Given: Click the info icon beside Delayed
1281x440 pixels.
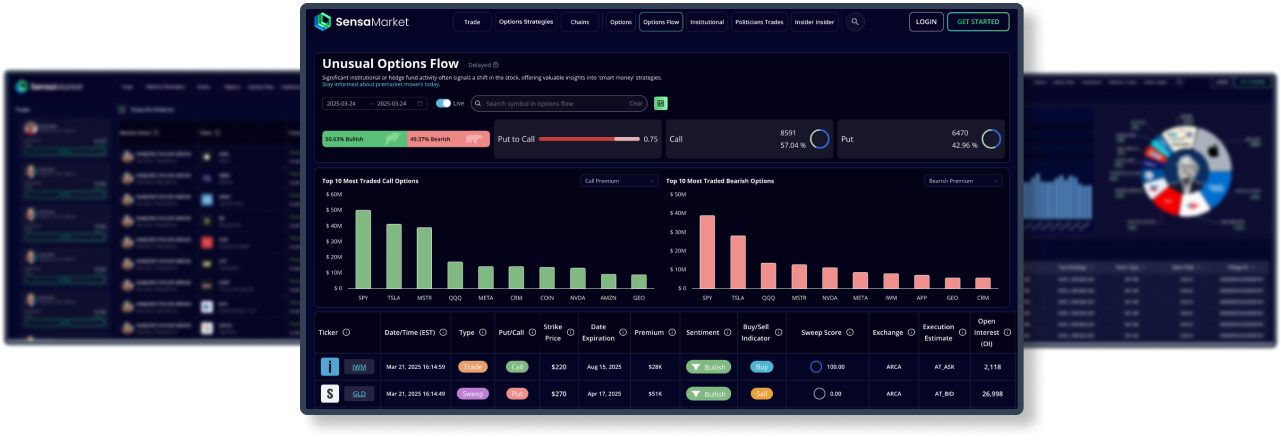Looking at the screenshot, I should click(496, 65).
